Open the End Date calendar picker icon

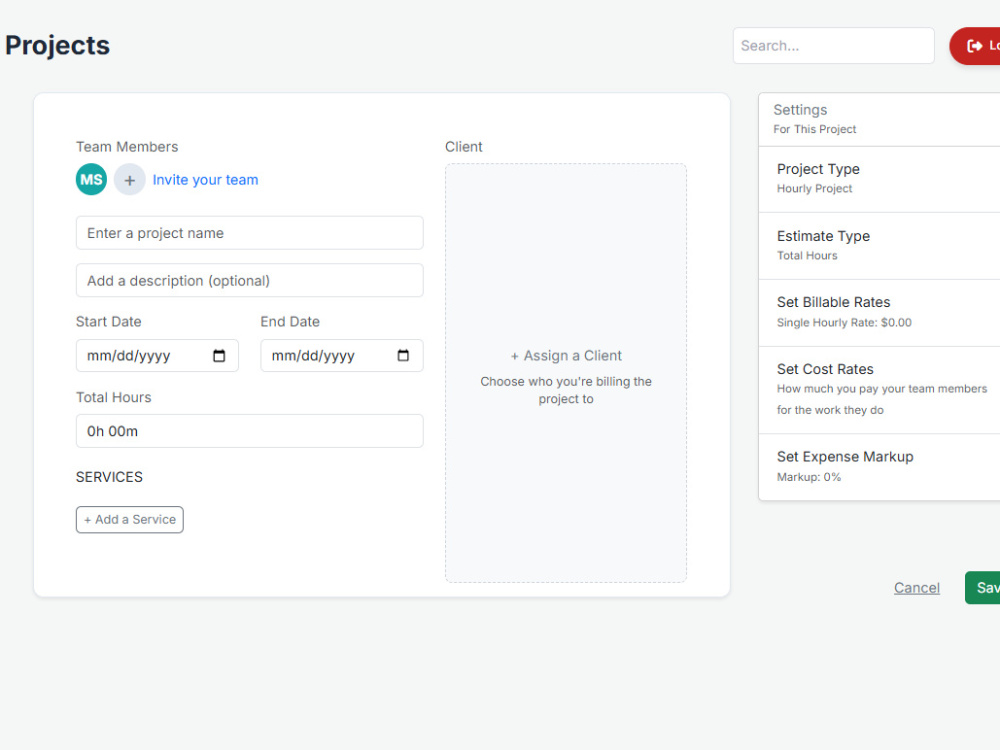point(403,356)
